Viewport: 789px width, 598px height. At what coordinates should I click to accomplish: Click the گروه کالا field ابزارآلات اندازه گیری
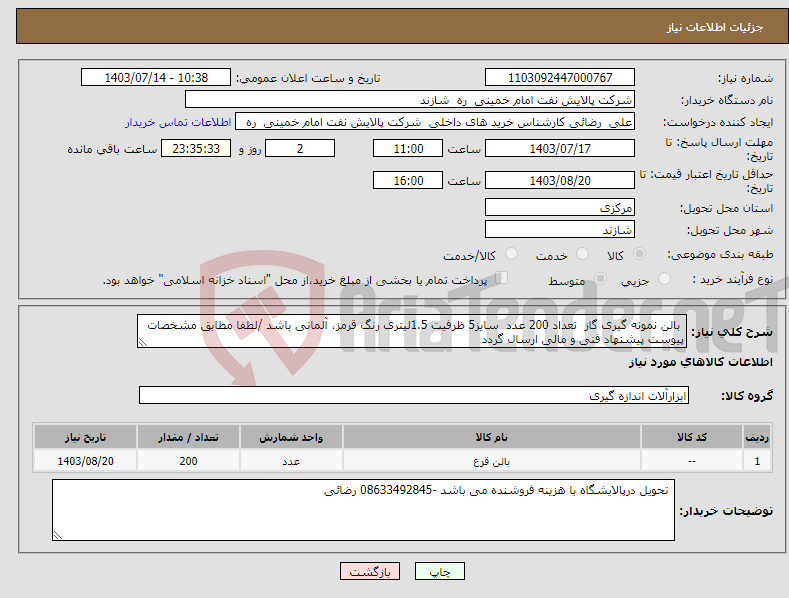pos(414,395)
